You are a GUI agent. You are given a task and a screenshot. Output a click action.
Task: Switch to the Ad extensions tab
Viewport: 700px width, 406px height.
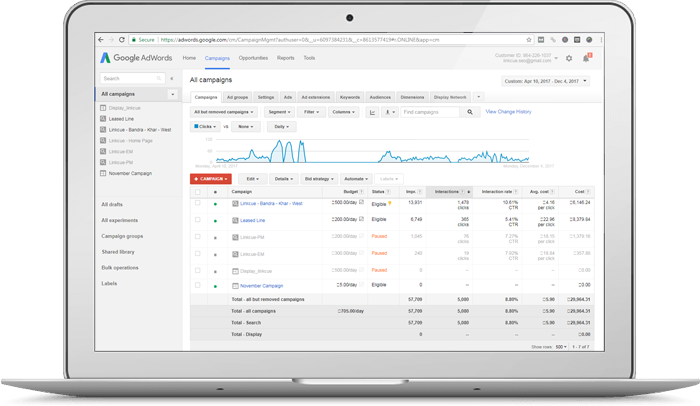point(316,97)
